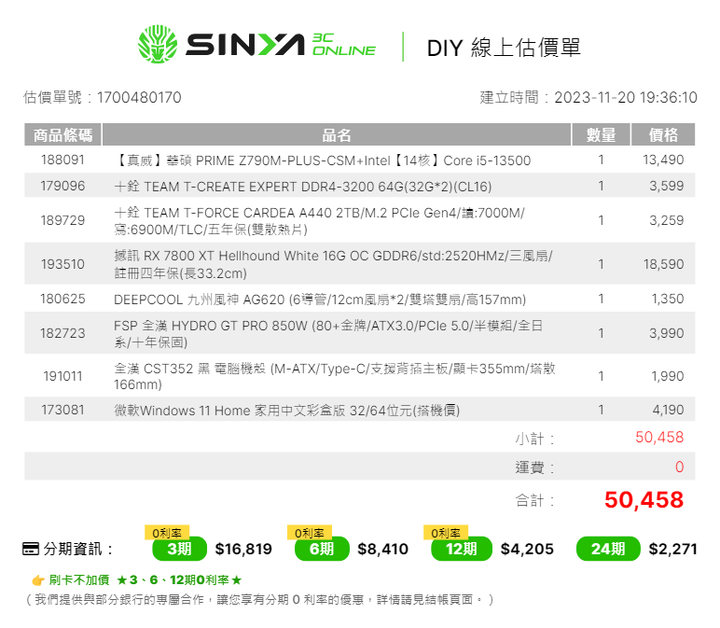Click the bank partnership note in parentheses
The width and height of the screenshot is (720, 628).
click(x=259, y=600)
